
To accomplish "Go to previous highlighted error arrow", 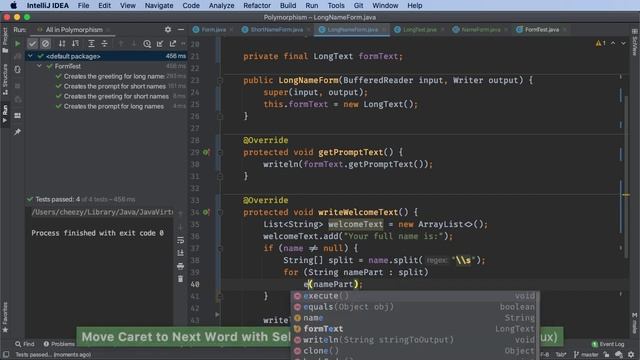I will (613, 43).
